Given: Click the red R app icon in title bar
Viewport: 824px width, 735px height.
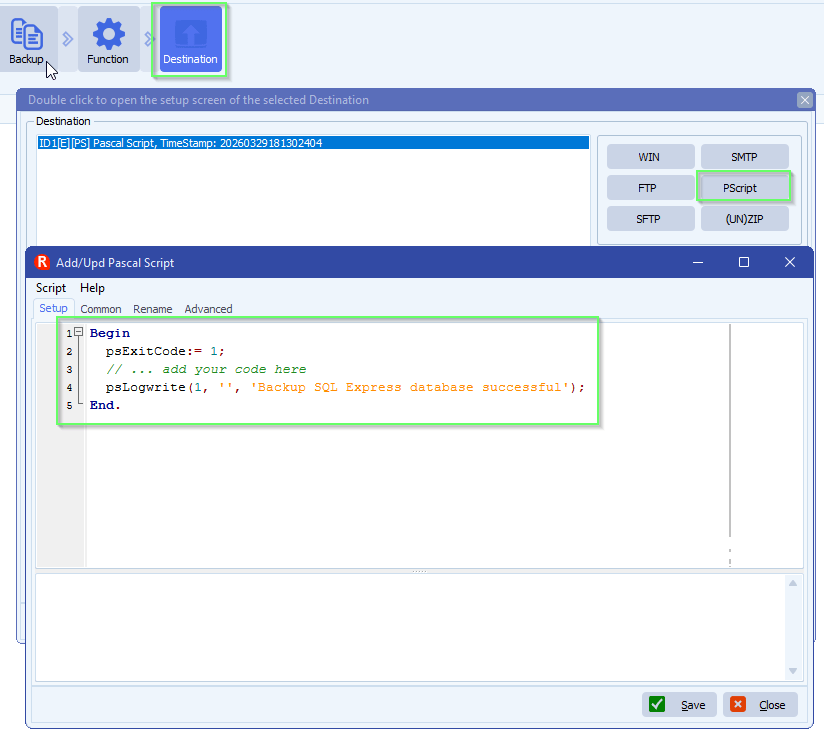Looking at the screenshot, I should (x=42, y=262).
